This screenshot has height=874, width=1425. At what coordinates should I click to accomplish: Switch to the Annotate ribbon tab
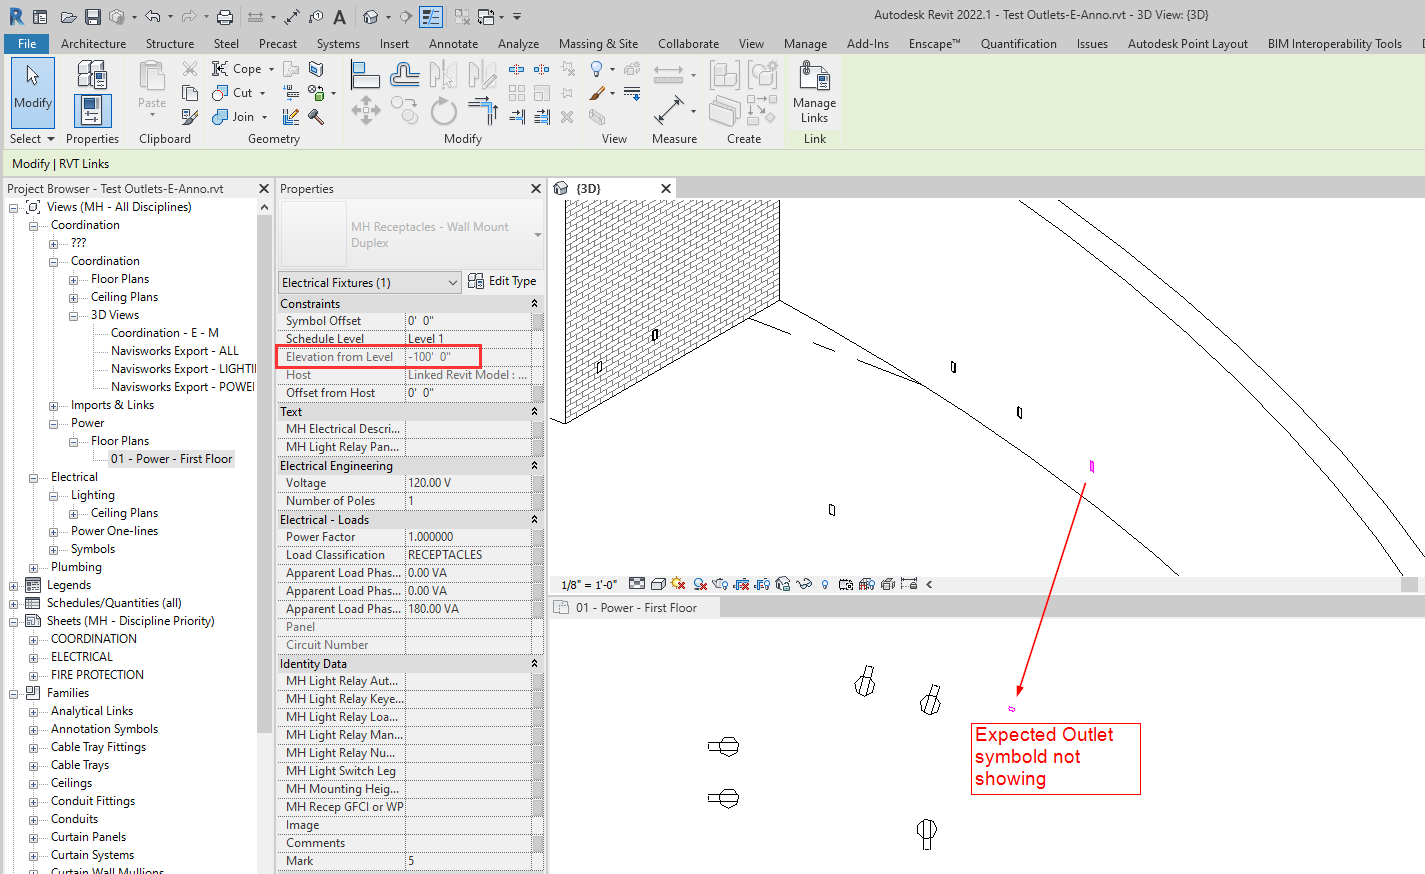click(453, 43)
